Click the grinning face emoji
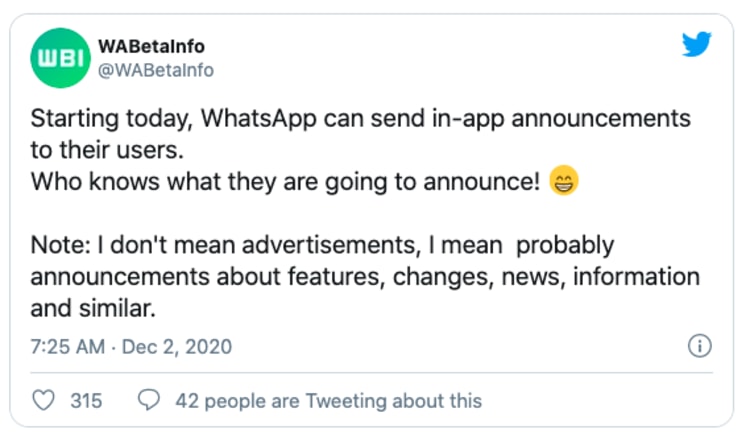Viewport: 750px width, 442px height. (565, 183)
